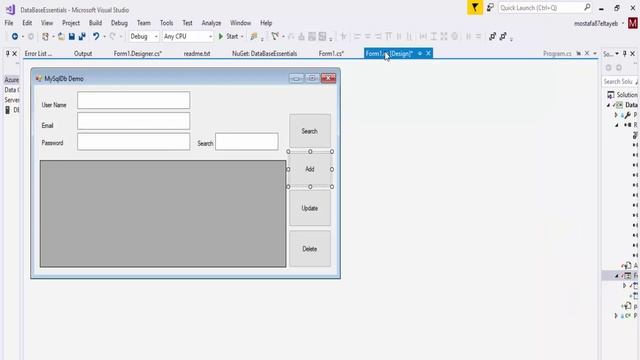
Task: Toggle auto-hide pin on Solution Explorer
Action: pyautogui.click(x=624, y=53)
